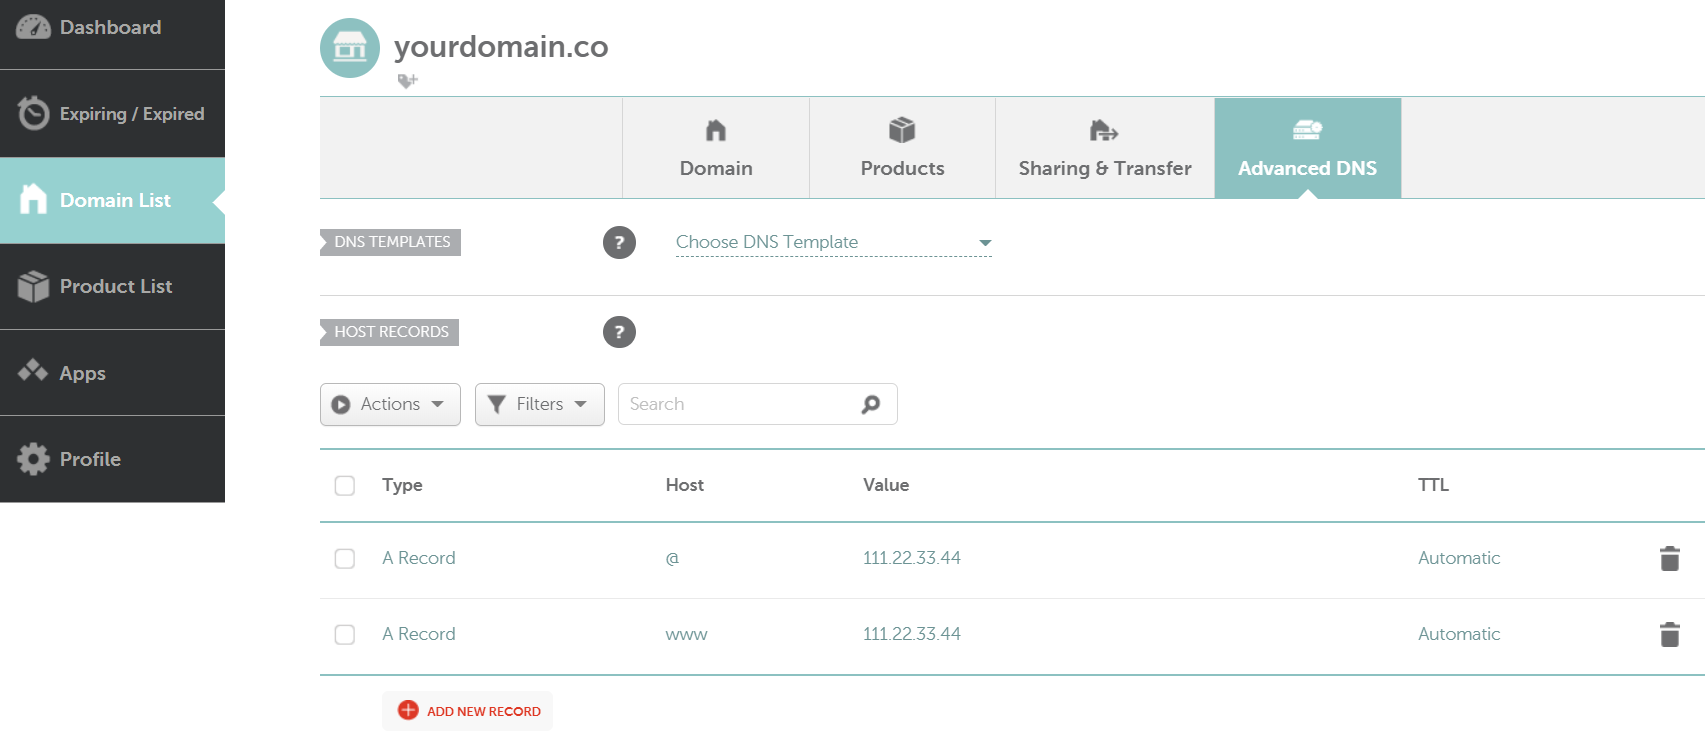Edit the @ host field

point(672,558)
